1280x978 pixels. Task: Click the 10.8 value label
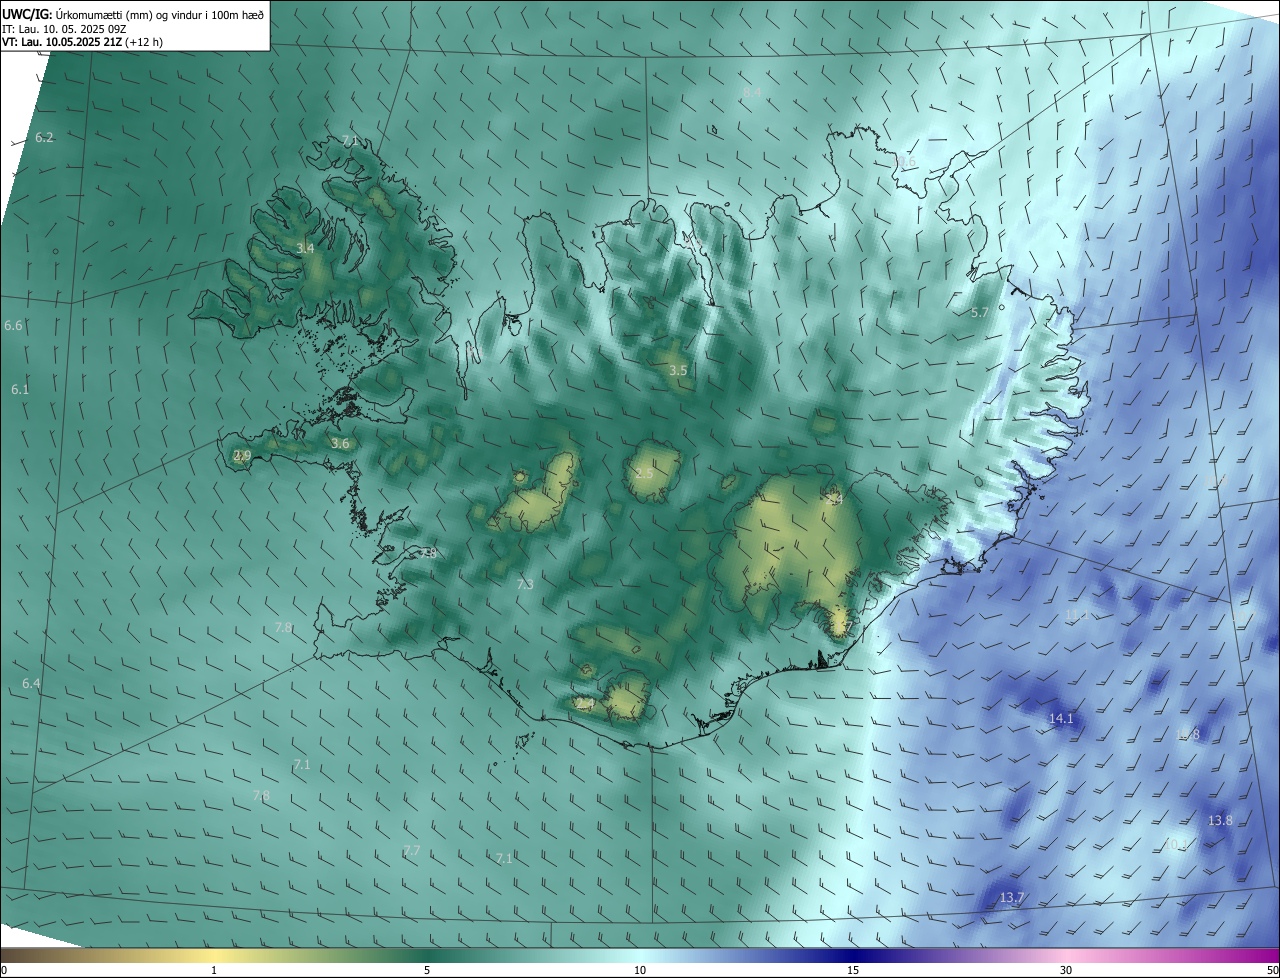[x=1187, y=734]
